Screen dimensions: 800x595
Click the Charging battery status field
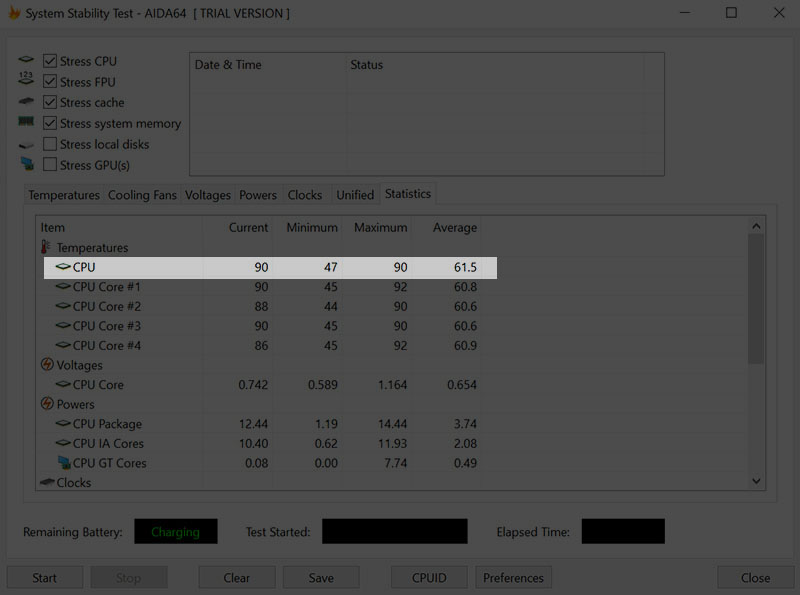click(x=176, y=531)
